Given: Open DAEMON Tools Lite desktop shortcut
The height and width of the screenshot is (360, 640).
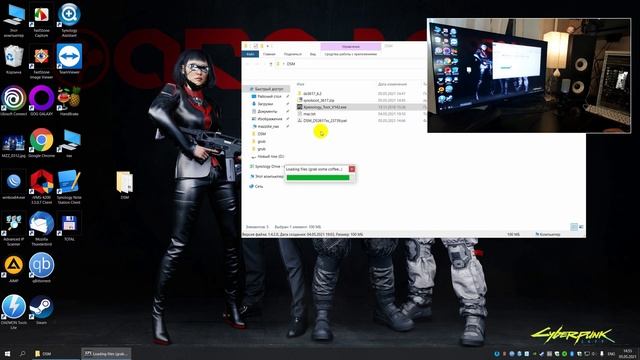Looking at the screenshot, I should pyautogui.click(x=13, y=312).
